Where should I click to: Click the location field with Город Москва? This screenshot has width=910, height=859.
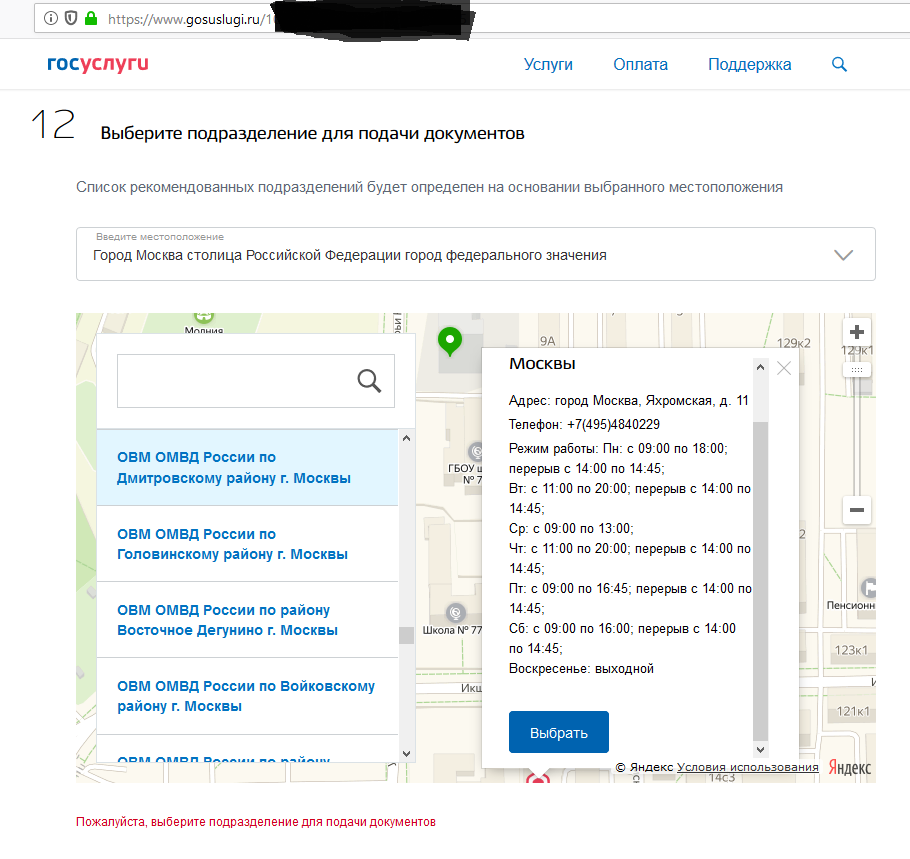[475, 254]
